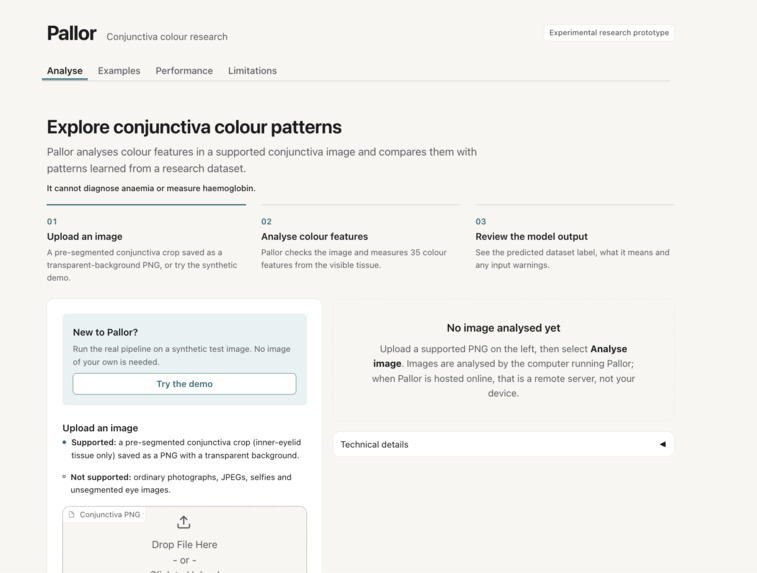Click the Explore conjunctiva colour patterns heading
This screenshot has height=573, width=757.
pos(194,127)
